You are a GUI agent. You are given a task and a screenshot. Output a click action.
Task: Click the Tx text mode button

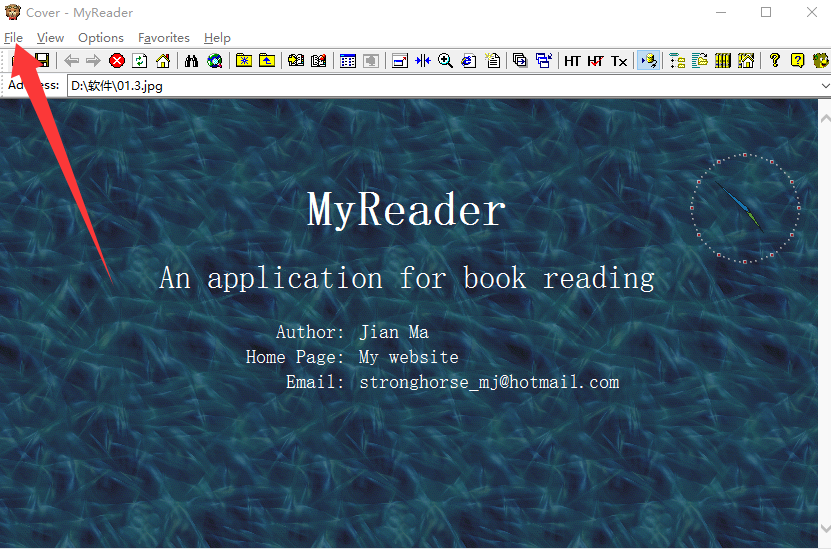click(x=620, y=61)
